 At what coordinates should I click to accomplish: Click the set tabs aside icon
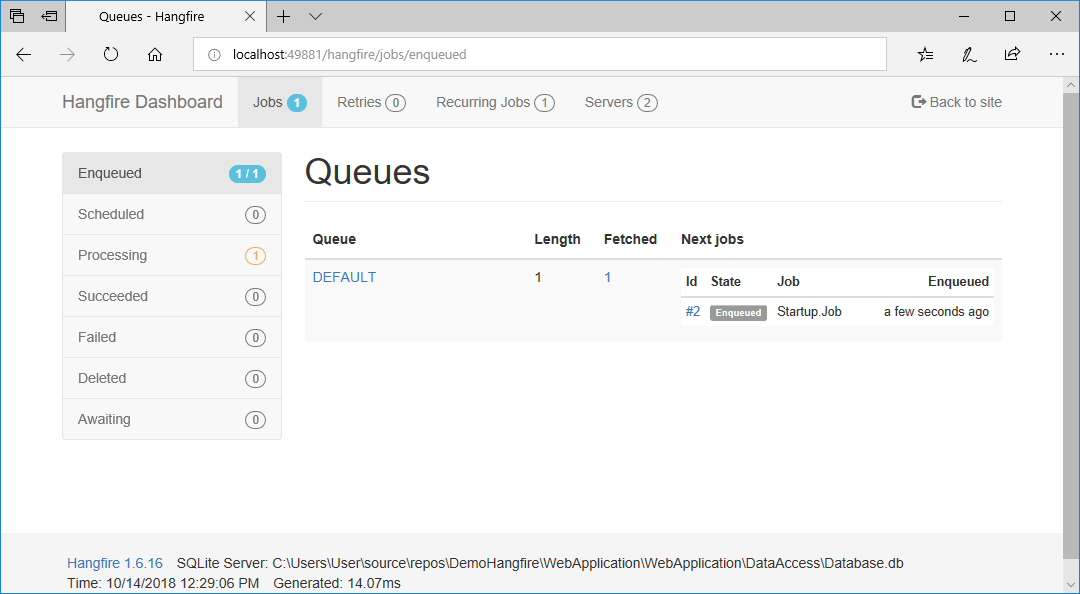click(49, 16)
